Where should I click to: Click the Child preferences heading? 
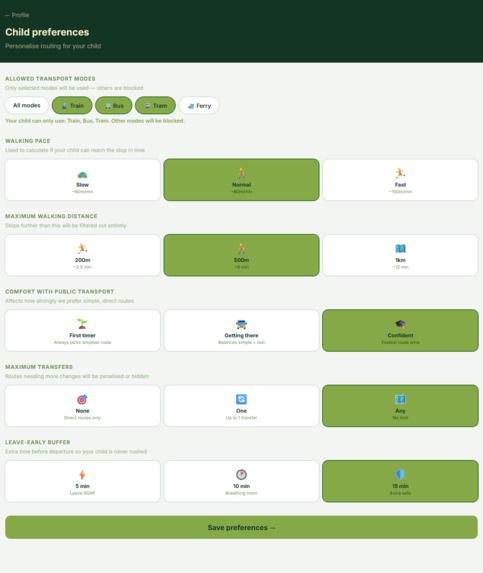47,32
